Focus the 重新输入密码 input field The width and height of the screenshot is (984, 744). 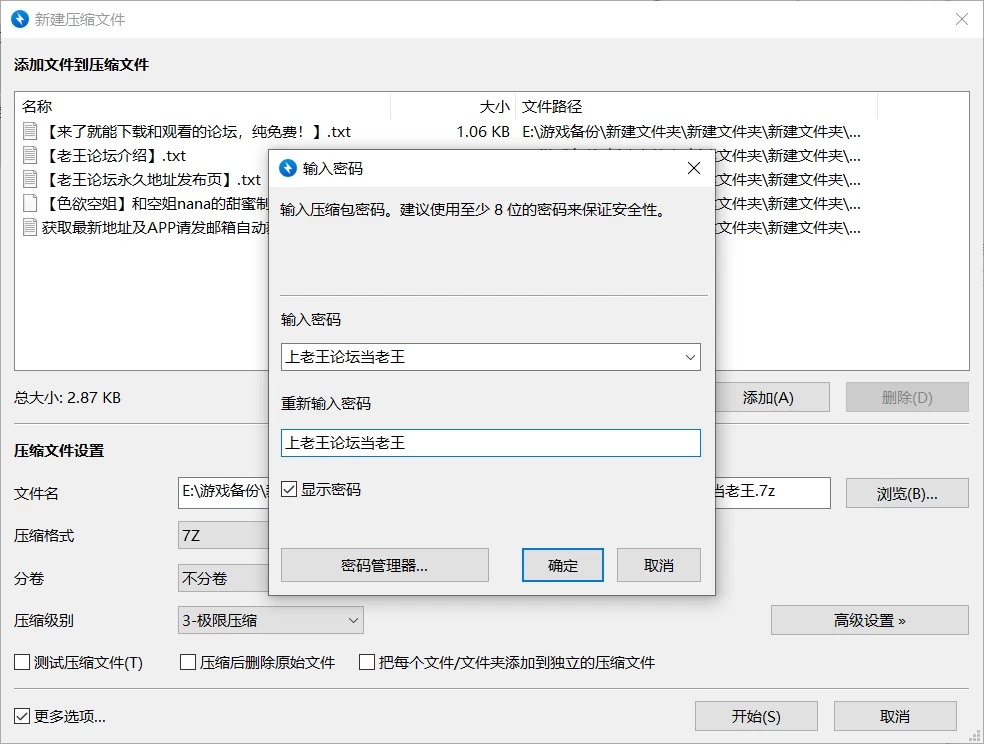click(490, 443)
